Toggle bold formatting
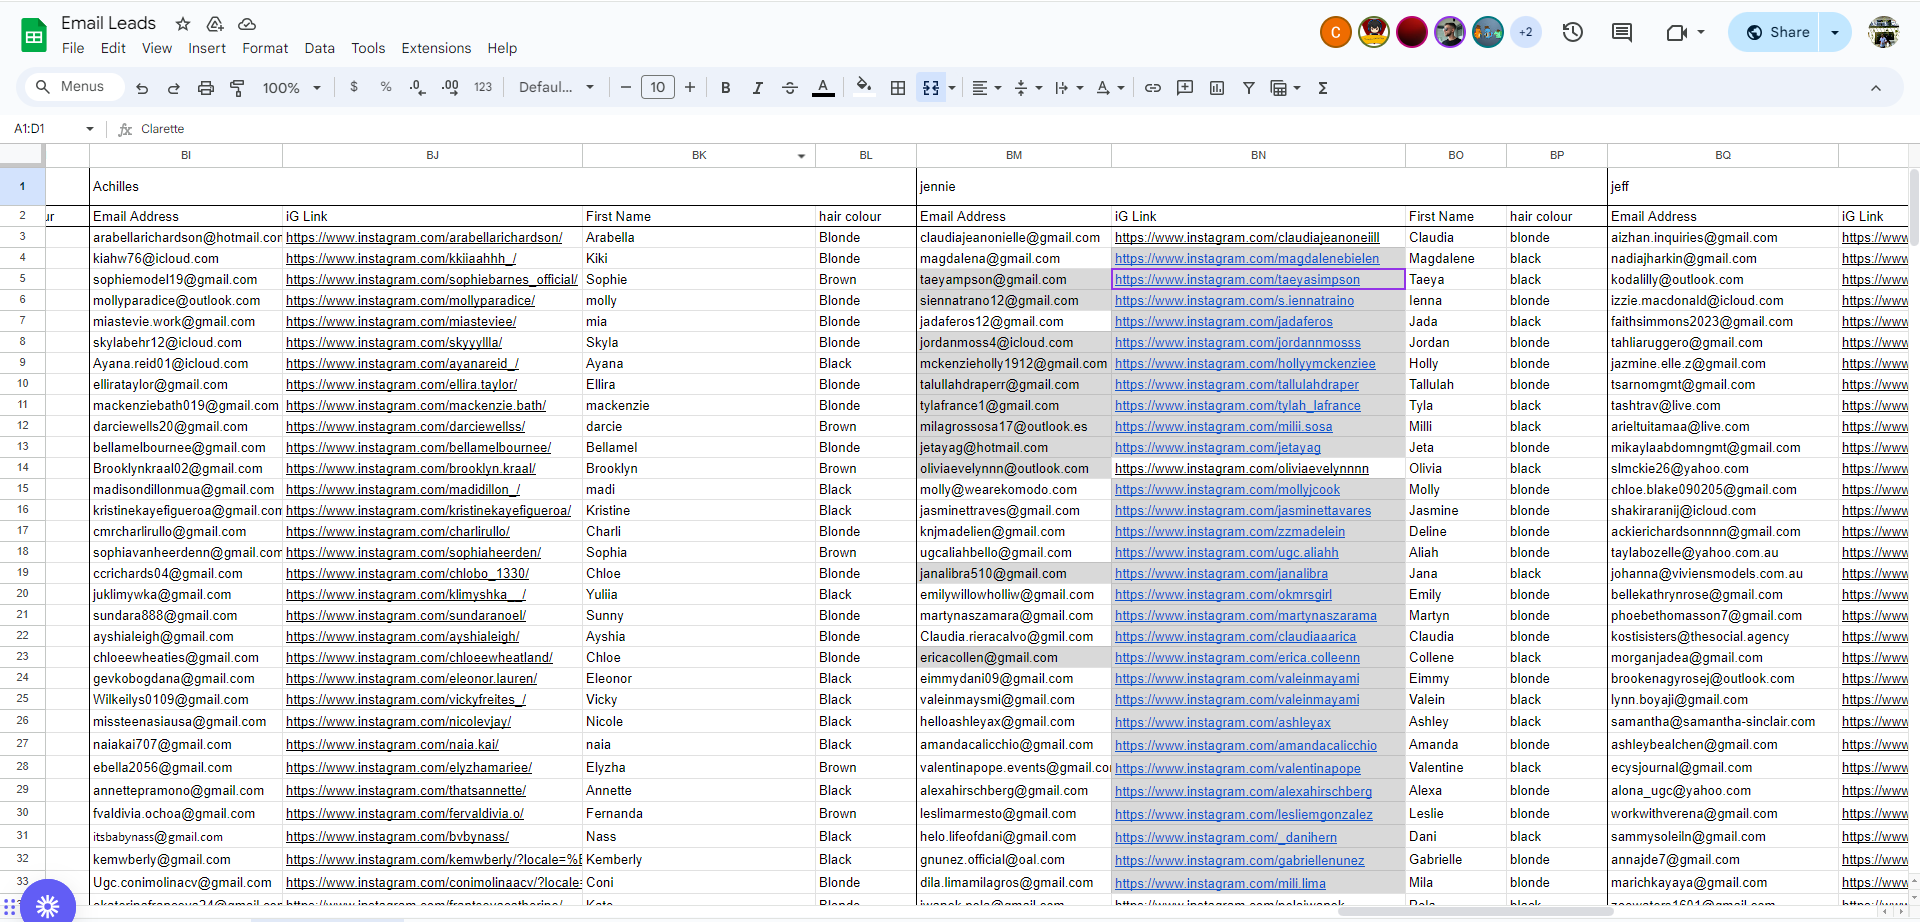Viewport: 1920px width, 922px height. (726, 88)
